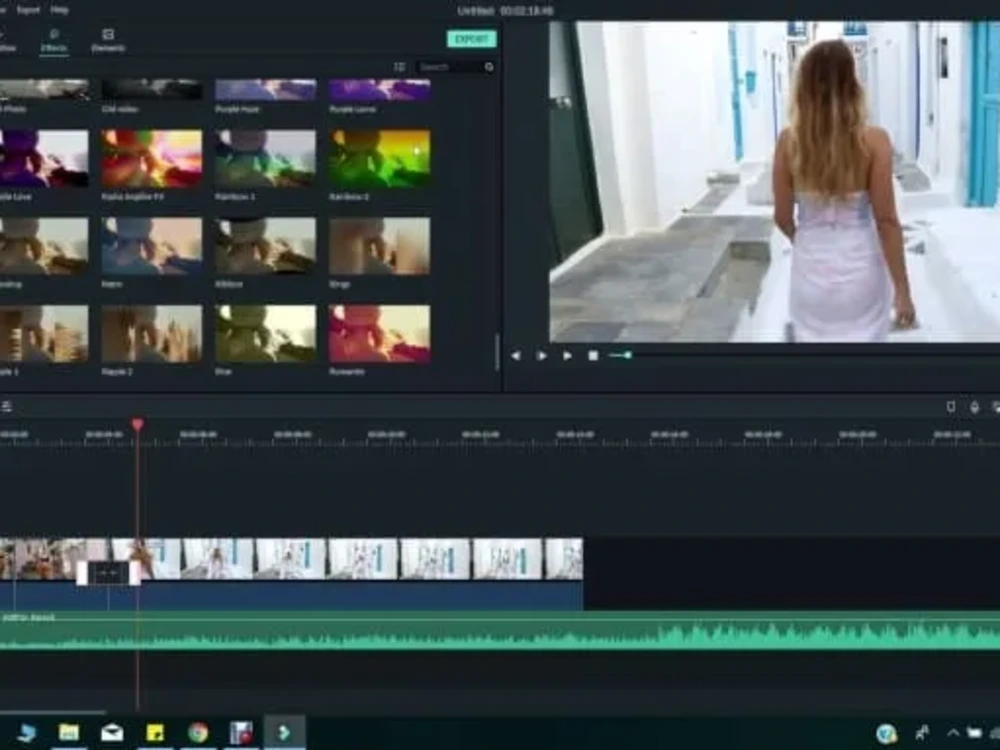Select the Rise effect thumbnail
1000x750 pixels.
click(265, 334)
